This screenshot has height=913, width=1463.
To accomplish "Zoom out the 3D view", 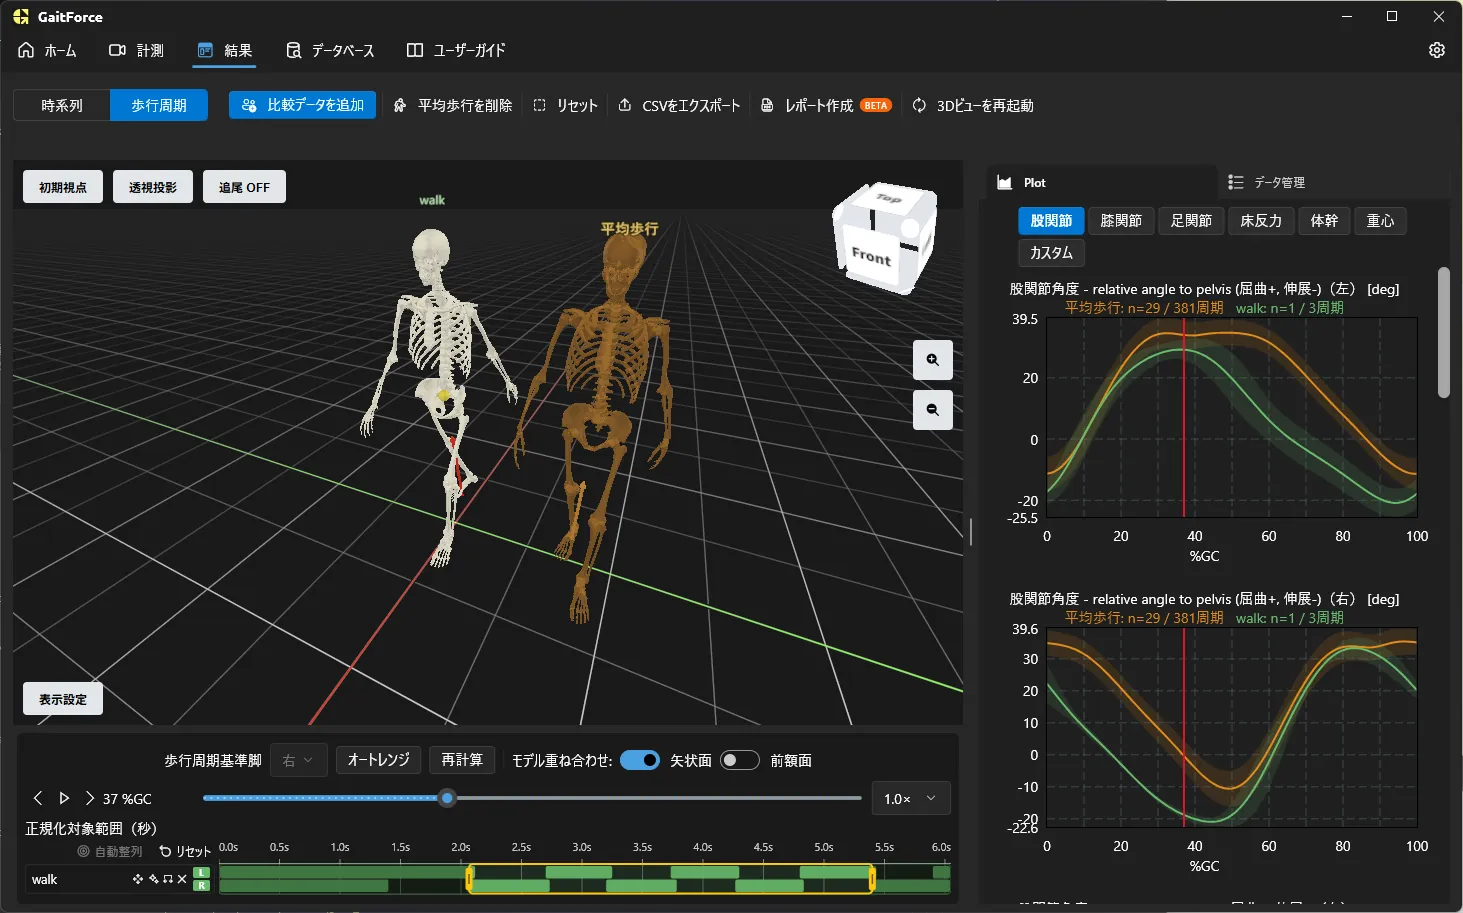I will click(932, 410).
